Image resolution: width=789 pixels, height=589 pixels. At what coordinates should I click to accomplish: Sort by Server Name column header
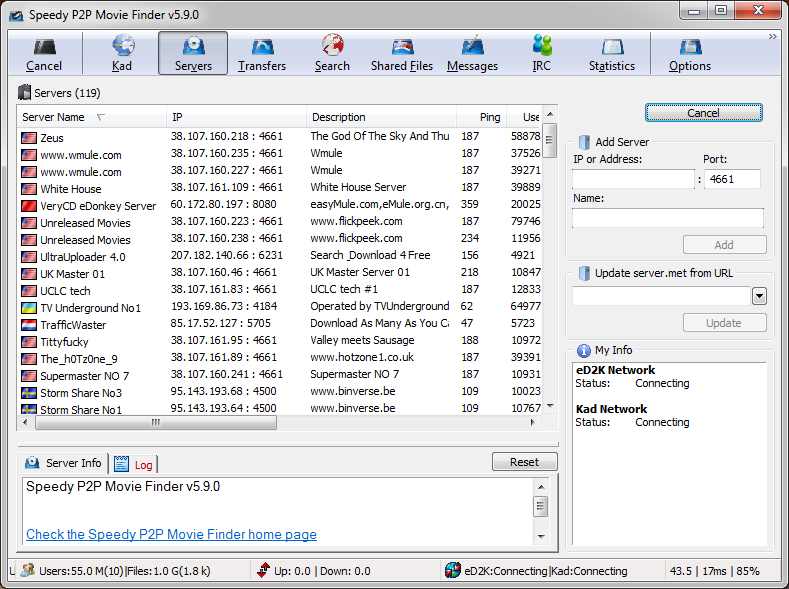(92, 117)
